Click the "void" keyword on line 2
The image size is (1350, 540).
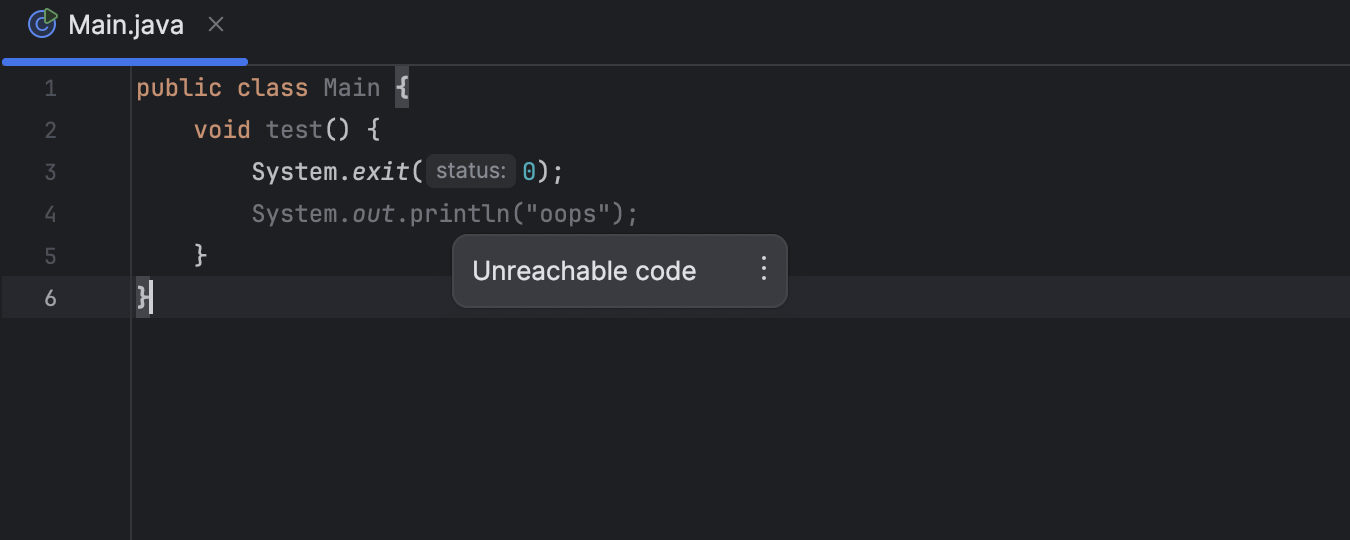222,130
